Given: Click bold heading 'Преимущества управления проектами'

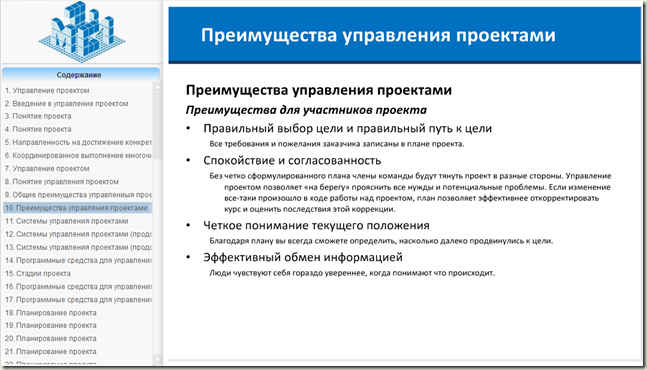Looking at the screenshot, I should point(319,90).
